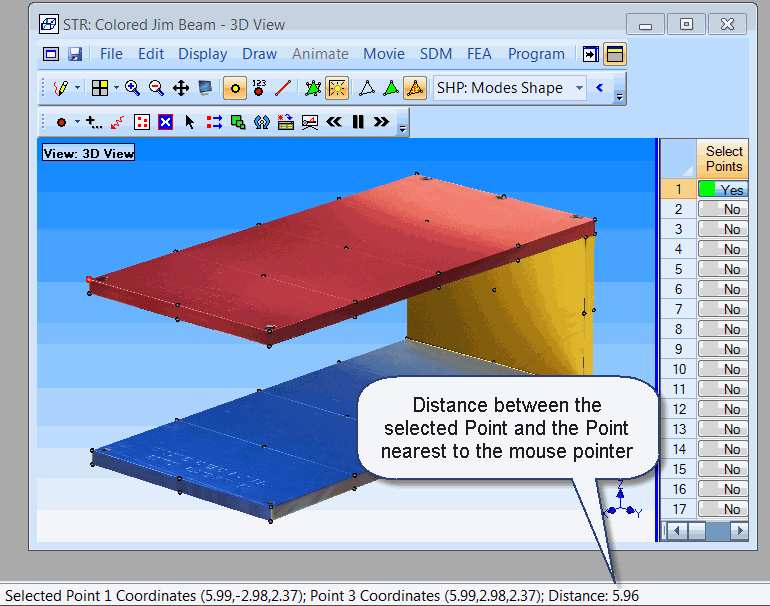Click the green star surface icon

[313, 88]
